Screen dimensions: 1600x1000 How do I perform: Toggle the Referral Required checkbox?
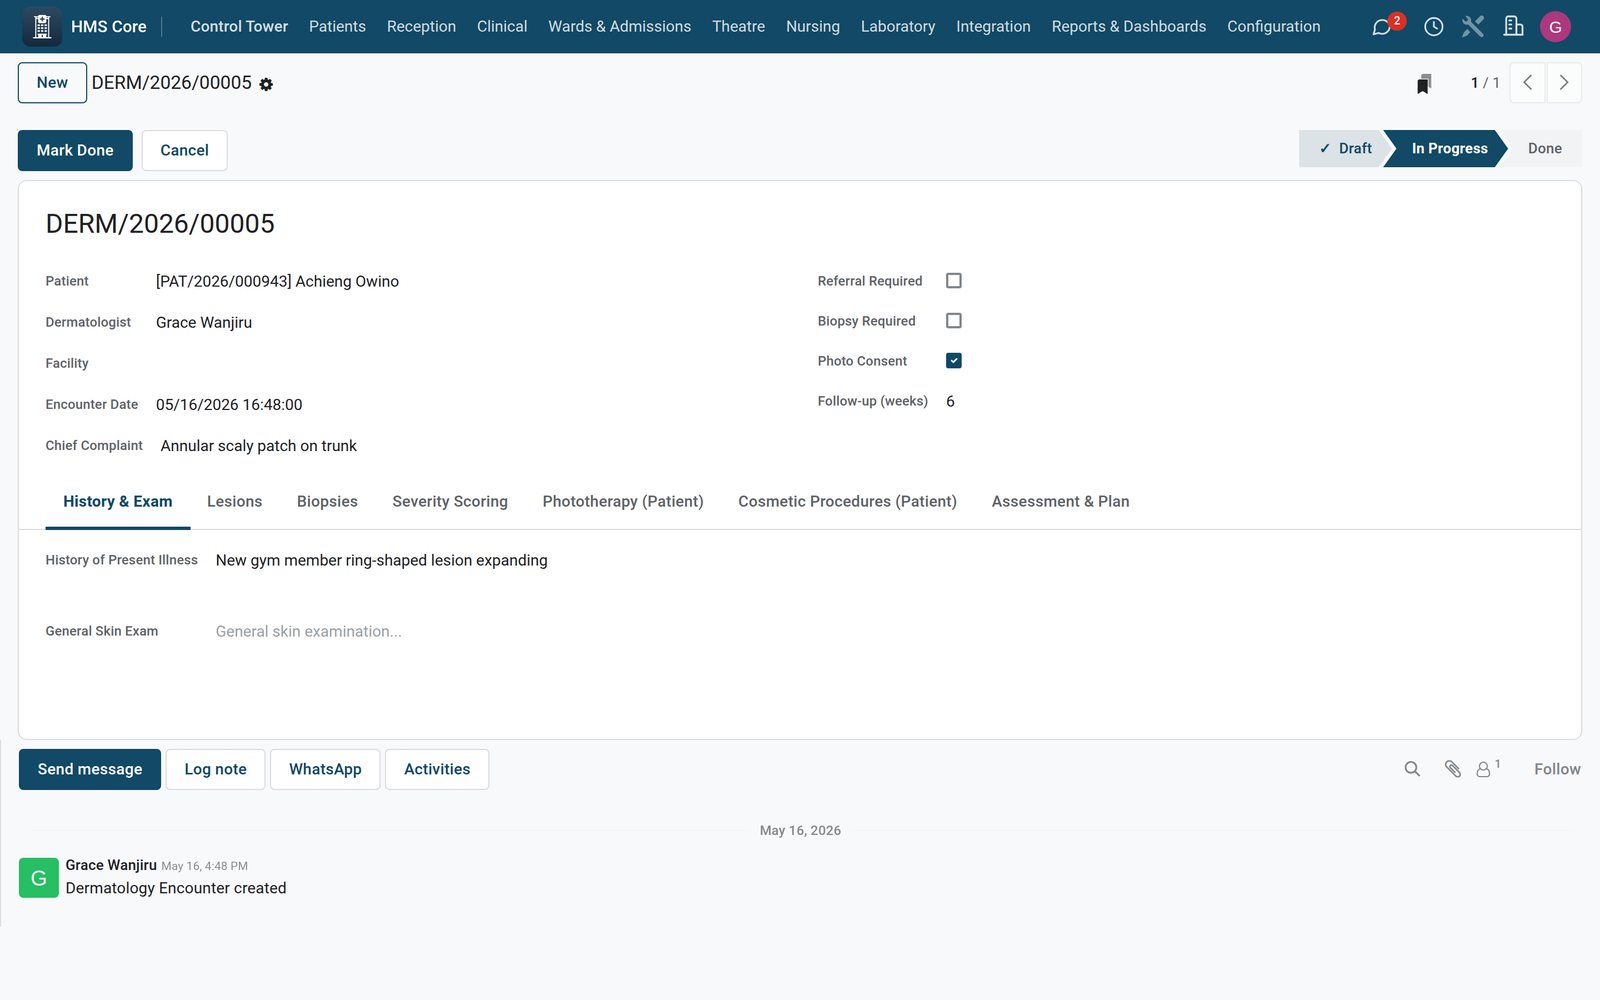click(x=954, y=281)
